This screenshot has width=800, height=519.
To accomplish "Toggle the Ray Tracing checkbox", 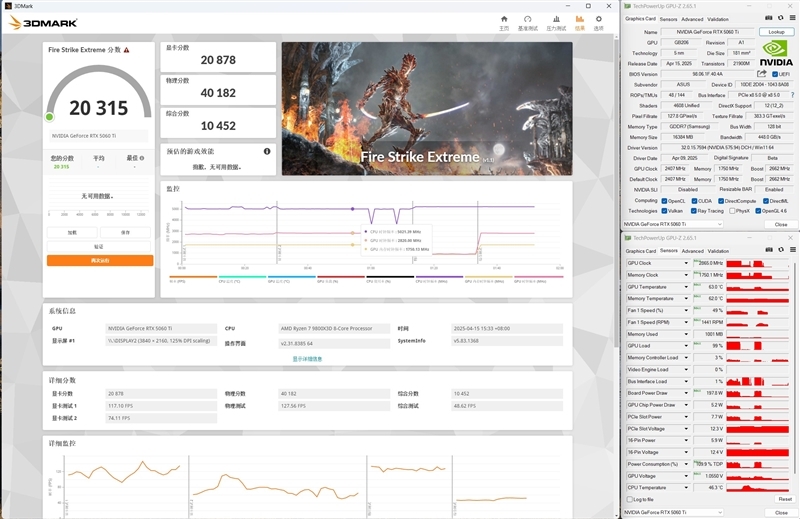I will click(694, 211).
